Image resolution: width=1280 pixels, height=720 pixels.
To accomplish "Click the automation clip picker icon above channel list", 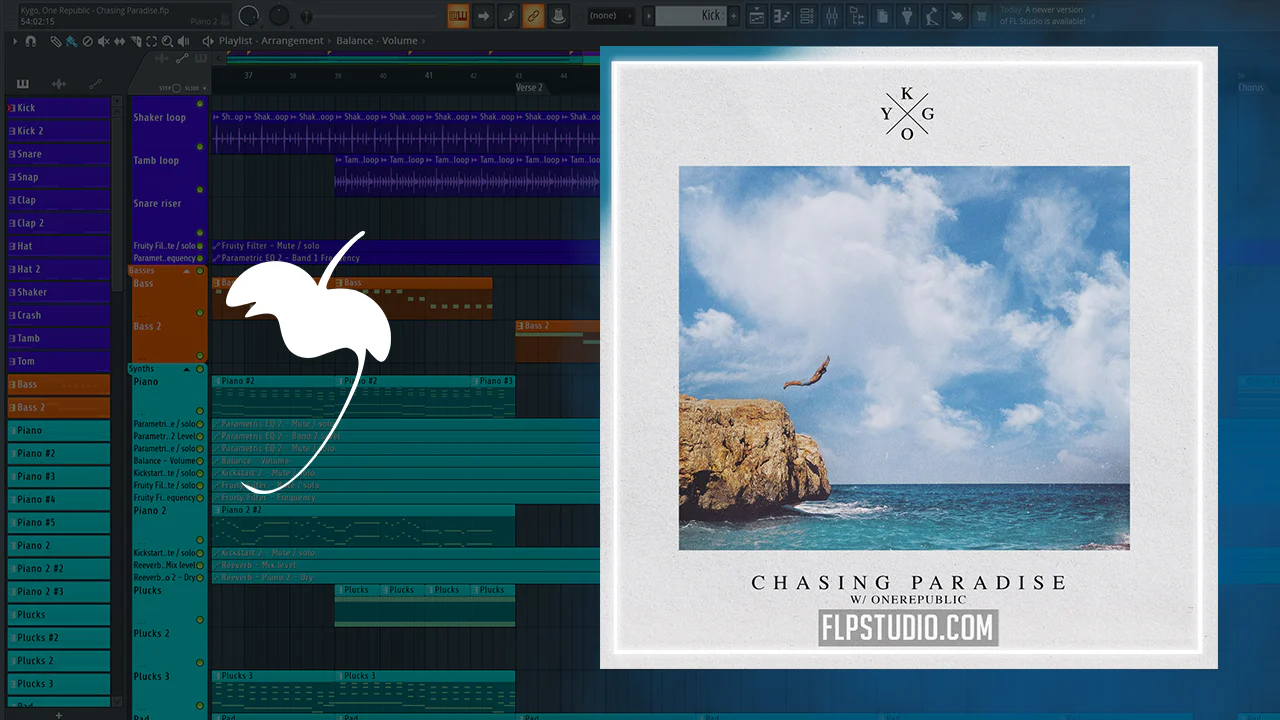I will (95, 84).
